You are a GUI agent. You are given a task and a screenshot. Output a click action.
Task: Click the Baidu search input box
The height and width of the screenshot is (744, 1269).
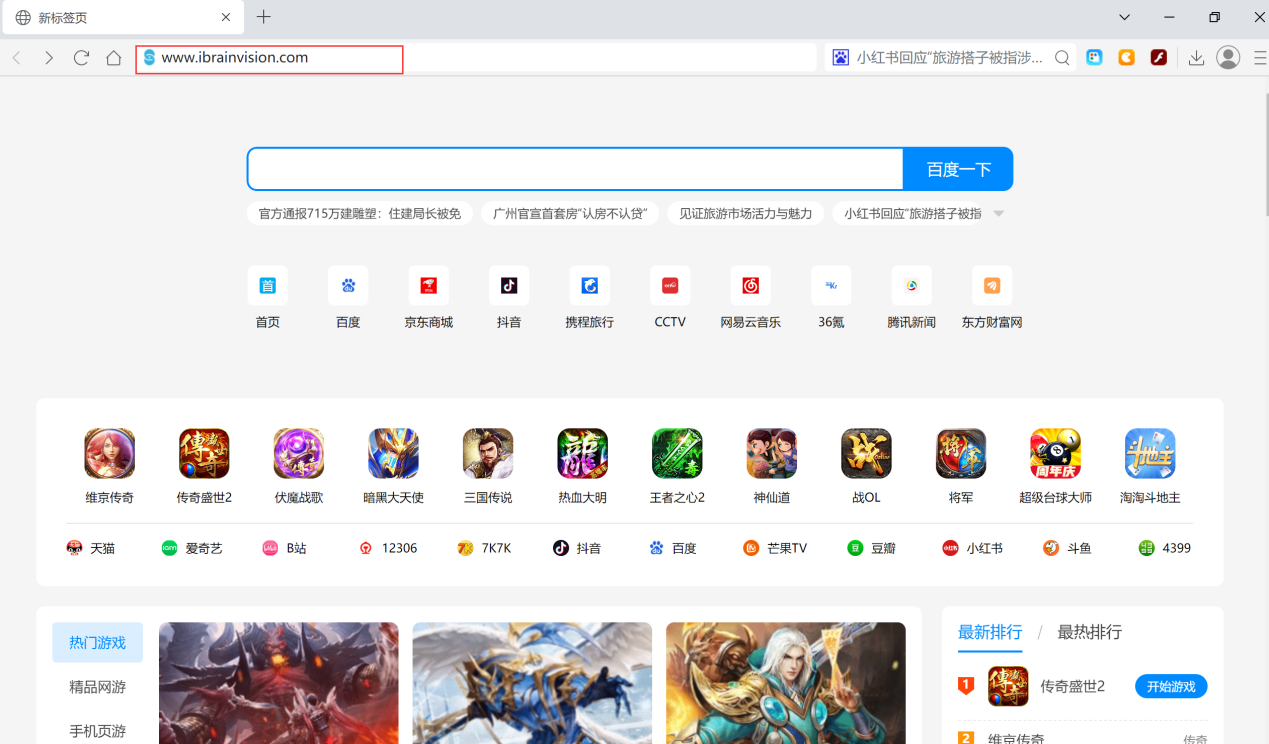click(x=575, y=169)
